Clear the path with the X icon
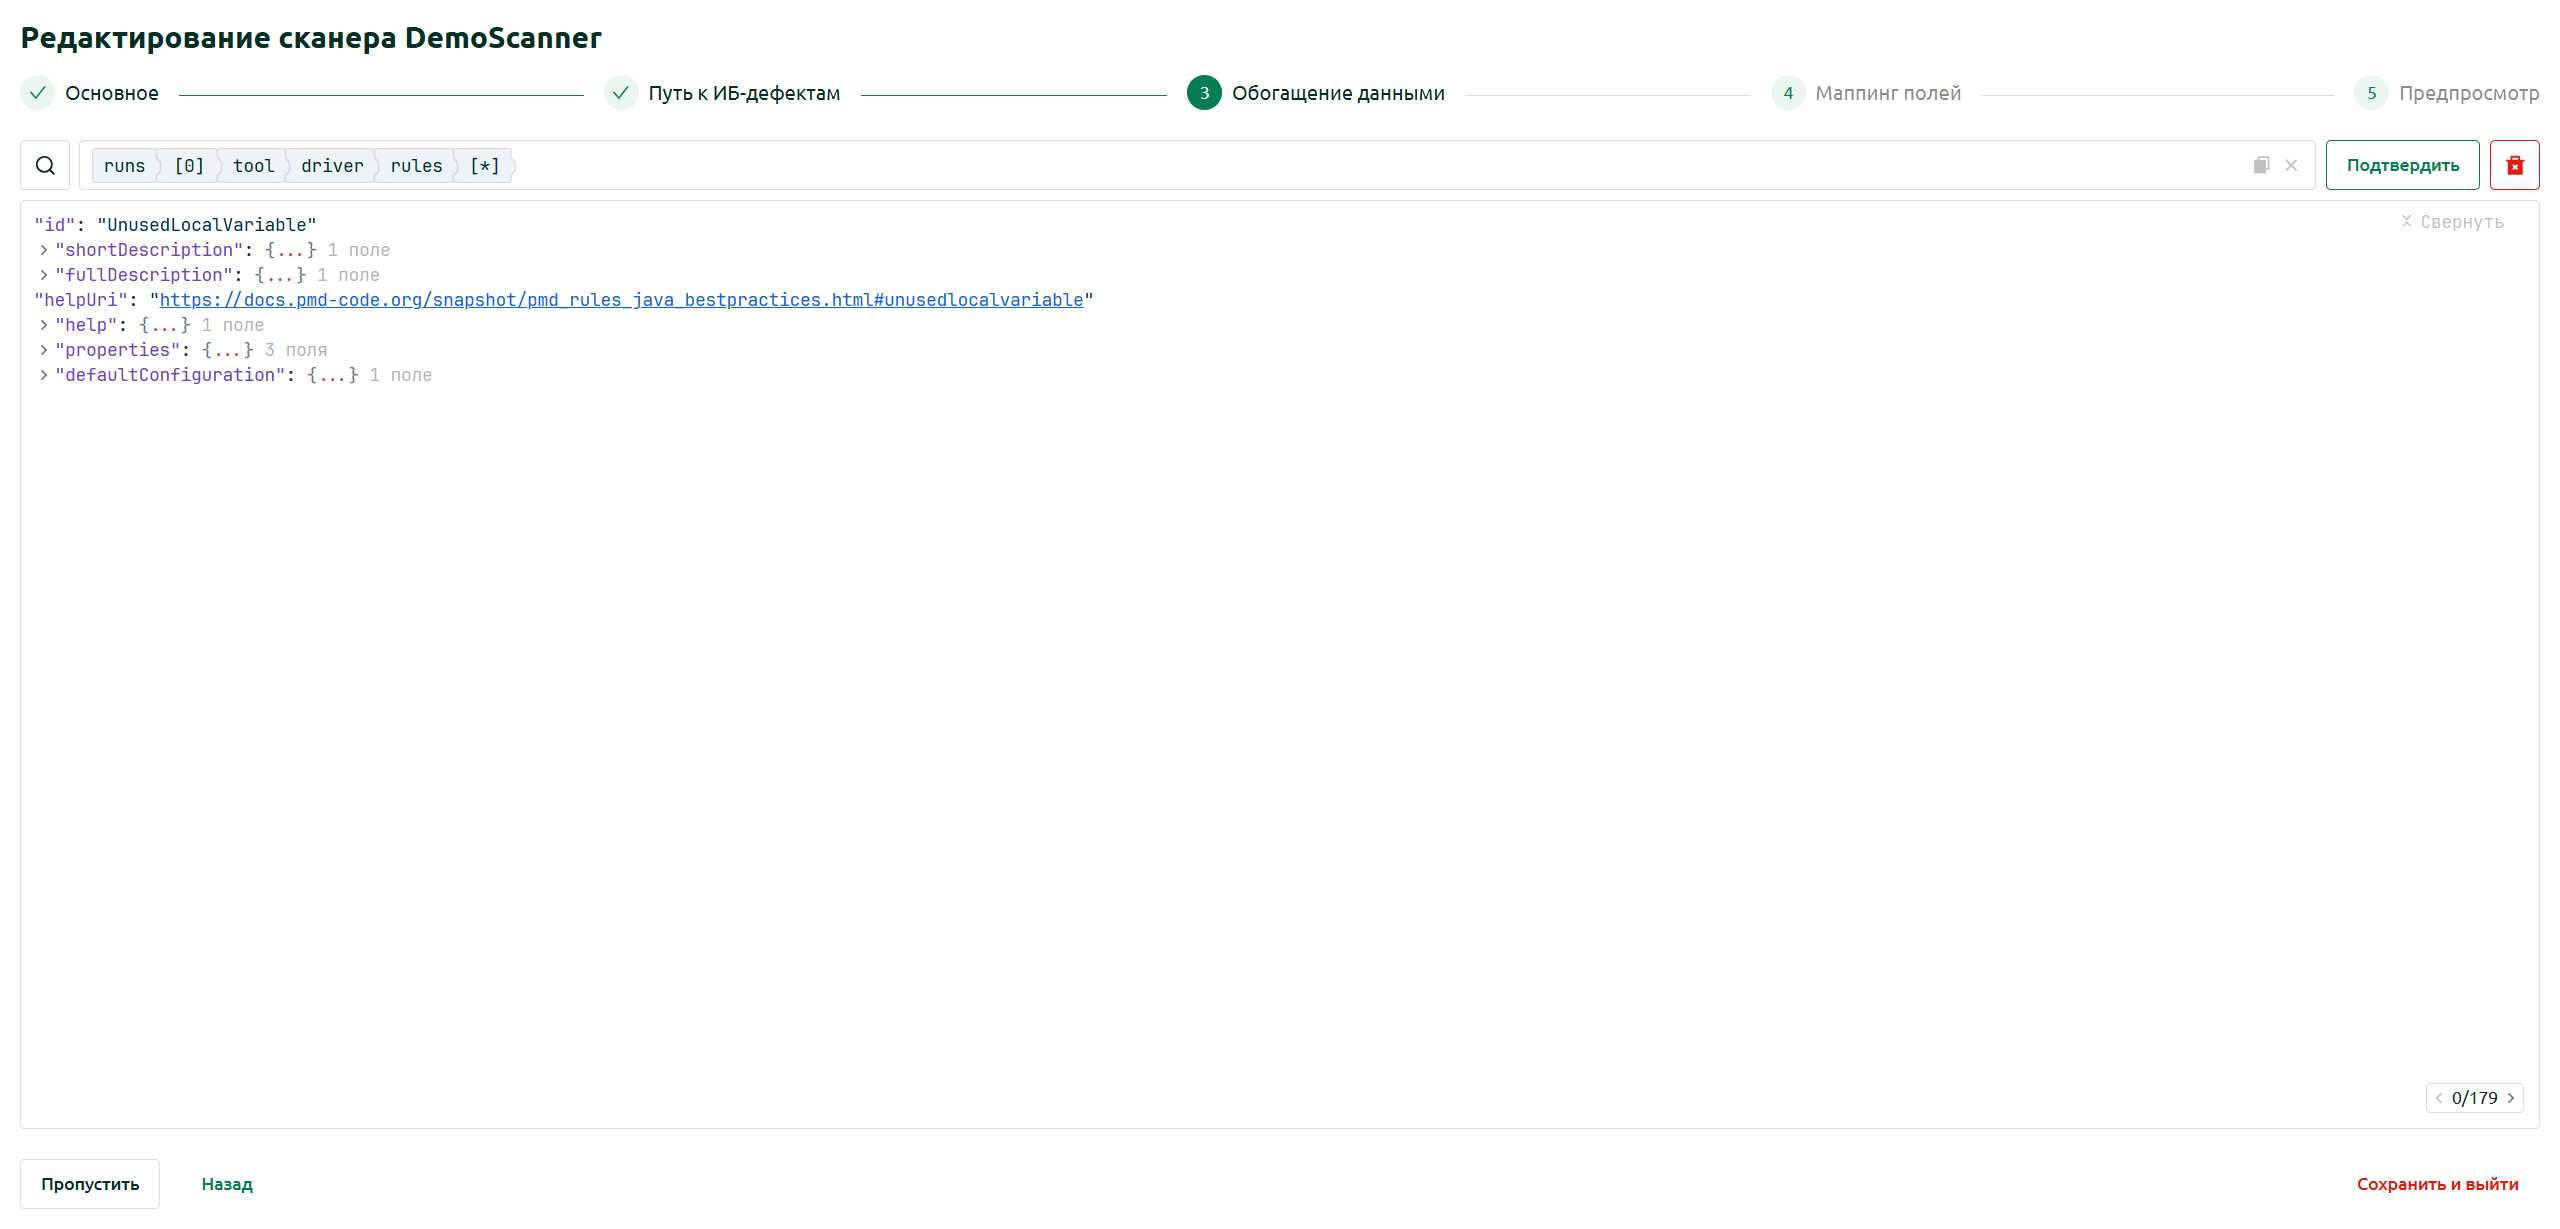 pos(2291,165)
